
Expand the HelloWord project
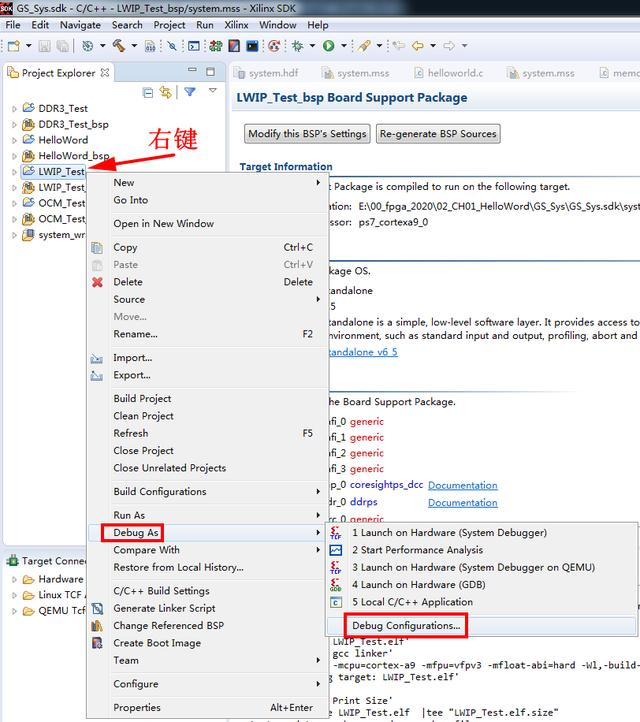pos(14,140)
